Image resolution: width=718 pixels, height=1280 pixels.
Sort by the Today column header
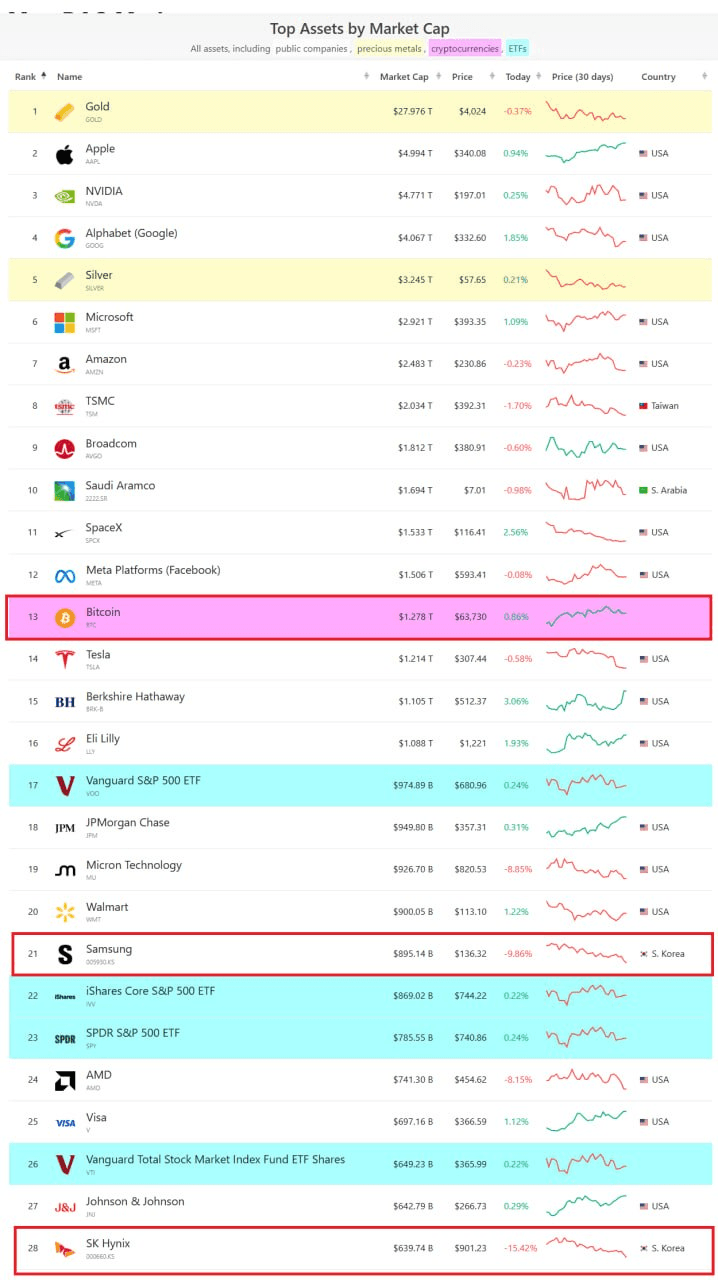[x=519, y=77]
